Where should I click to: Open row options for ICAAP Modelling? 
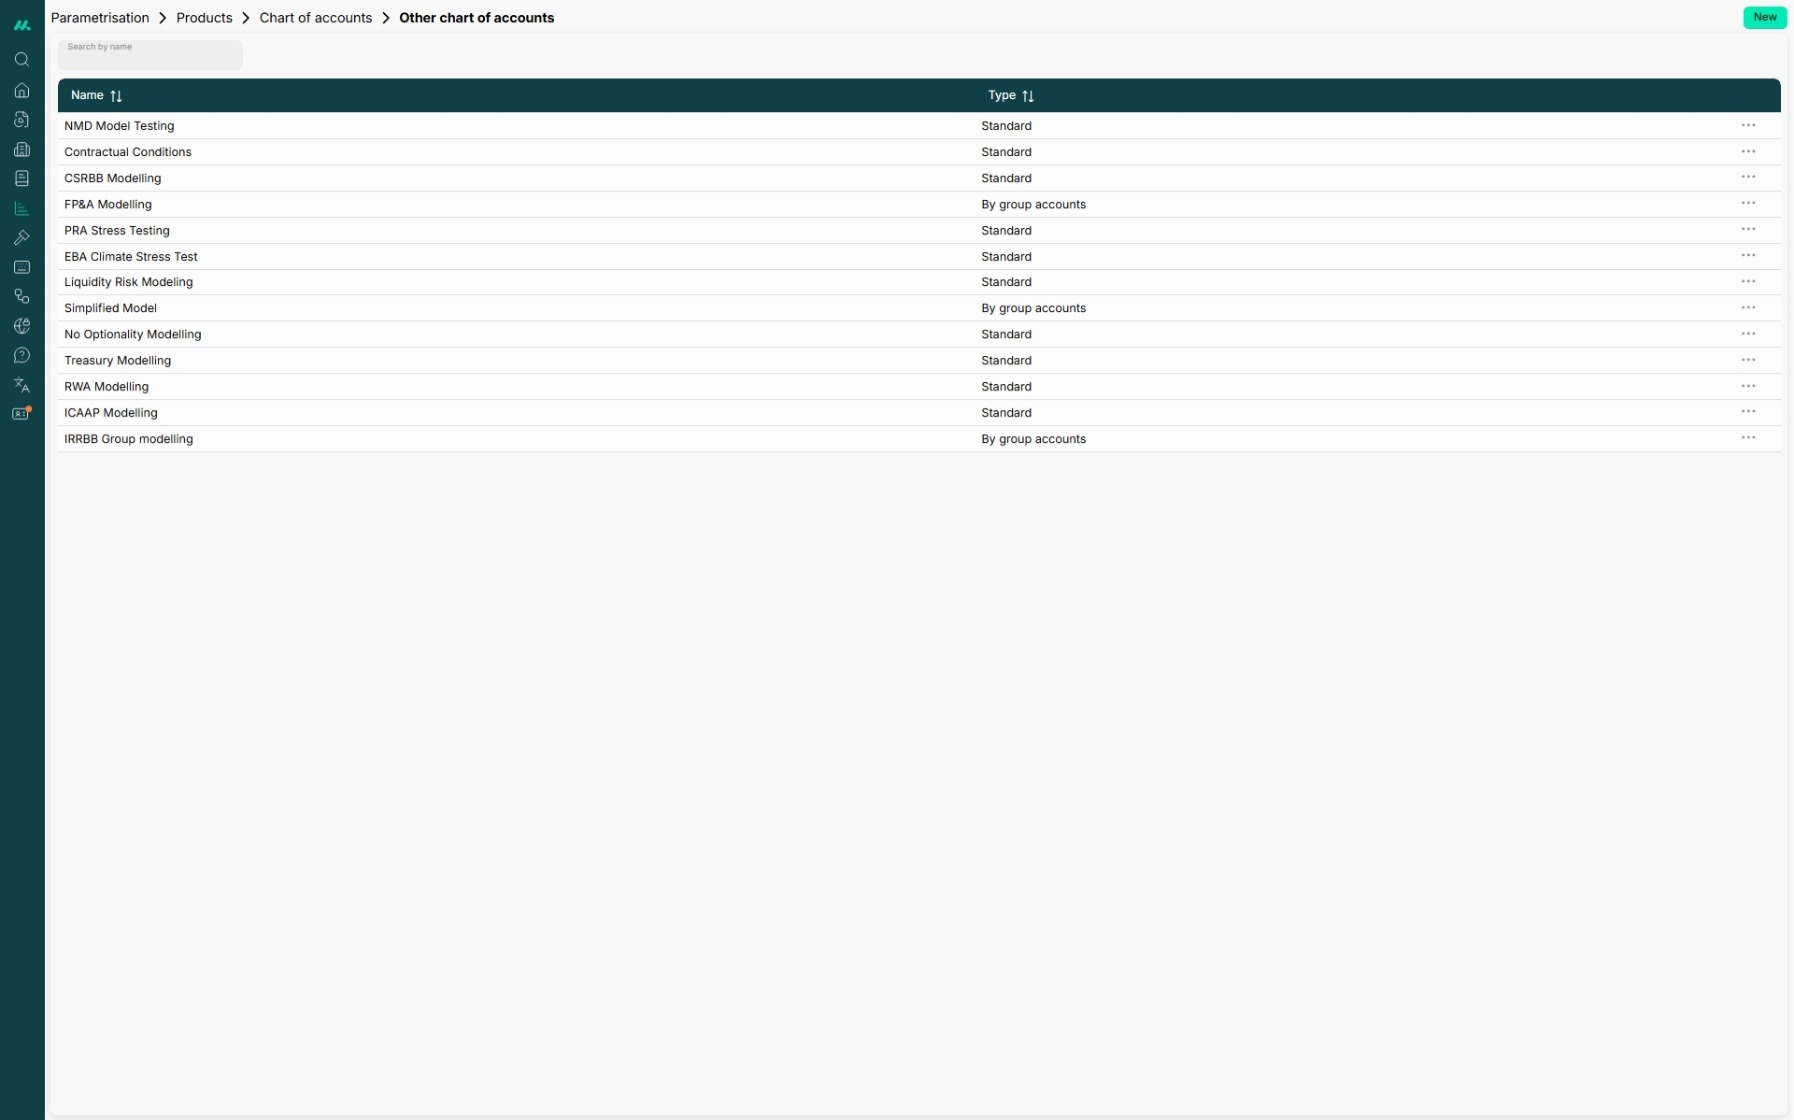pos(1748,412)
